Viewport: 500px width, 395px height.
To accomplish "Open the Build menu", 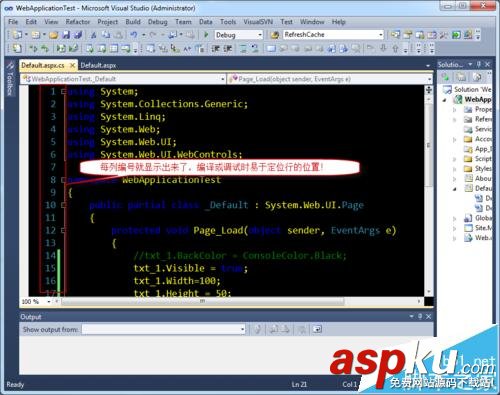I will [133, 22].
